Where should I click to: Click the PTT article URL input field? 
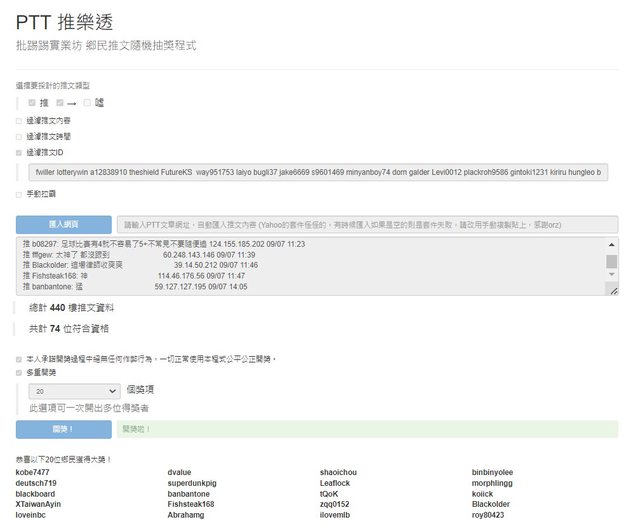point(367,224)
